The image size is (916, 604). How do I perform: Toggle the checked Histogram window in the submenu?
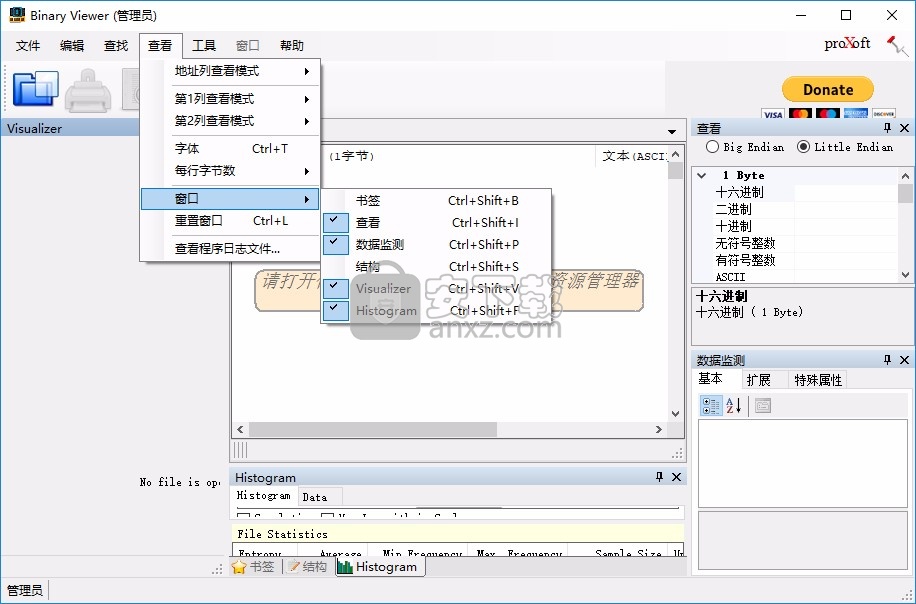coord(436,311)
